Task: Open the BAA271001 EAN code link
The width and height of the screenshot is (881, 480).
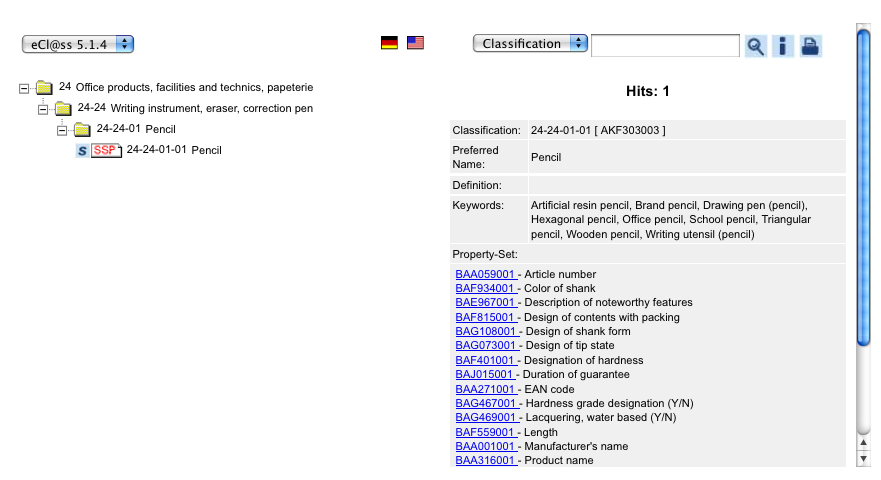Action: [x=486, y=389]
